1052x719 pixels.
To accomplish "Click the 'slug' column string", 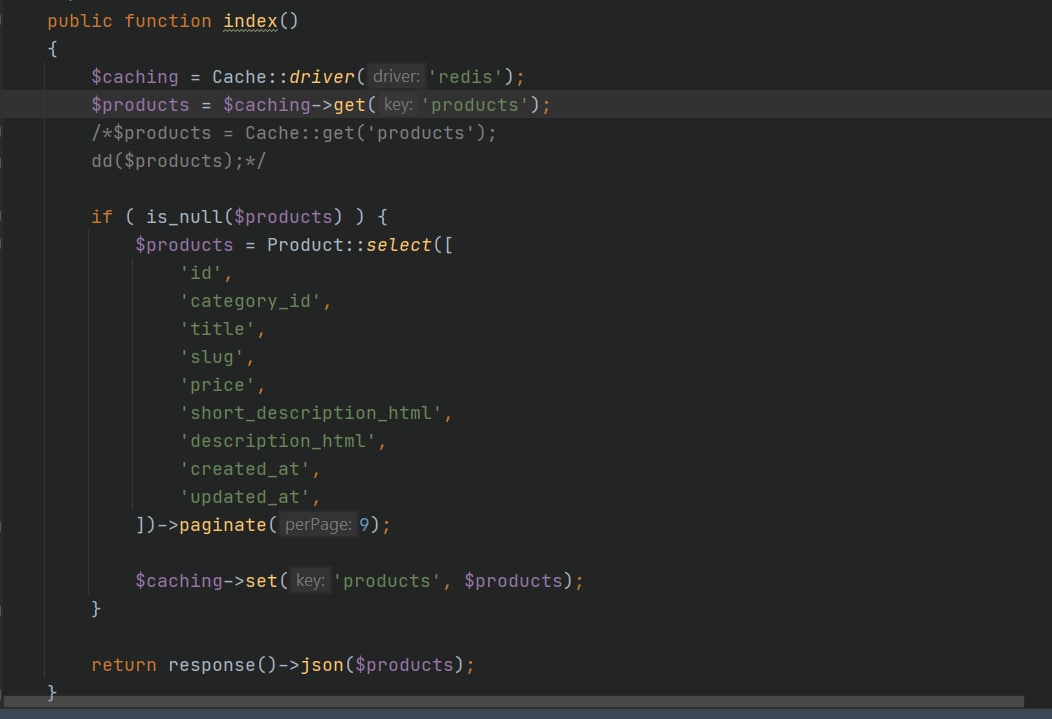I will (211, 357).
